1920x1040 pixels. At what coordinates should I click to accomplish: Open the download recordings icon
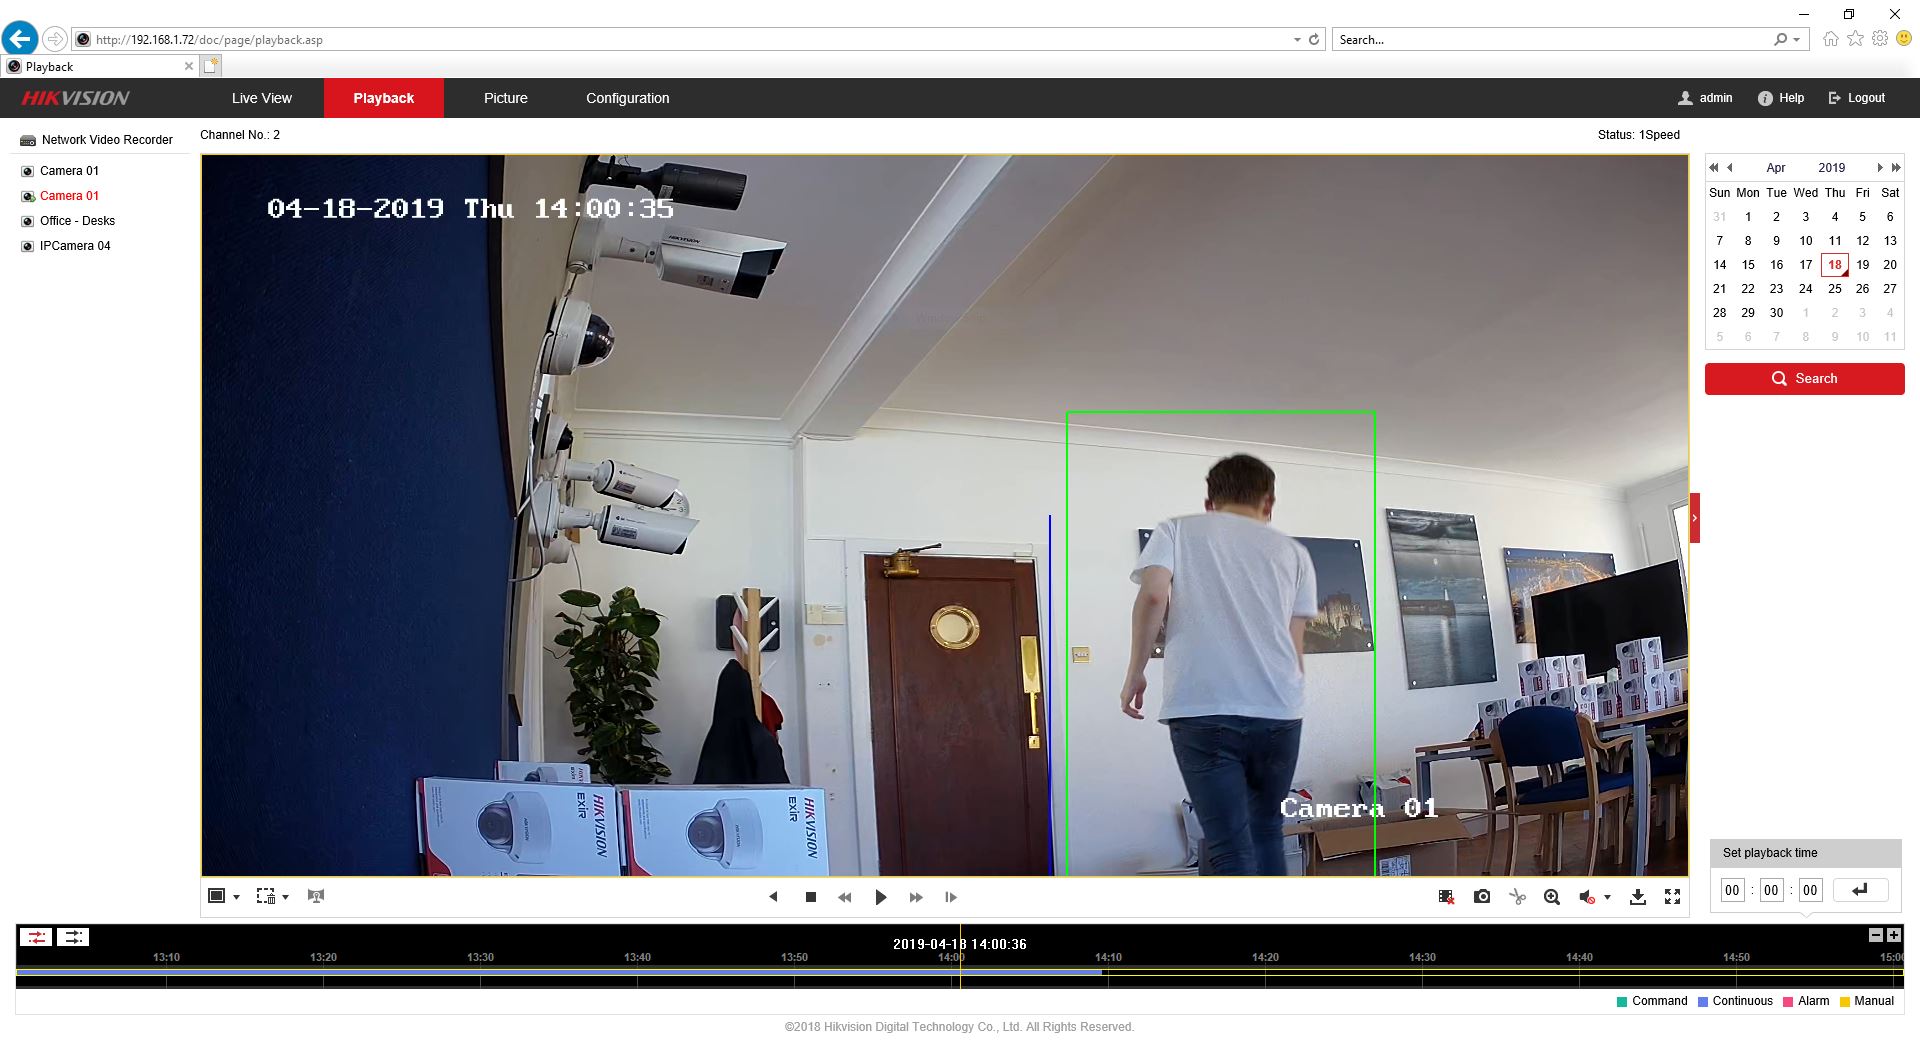[x=1637, y=897]
